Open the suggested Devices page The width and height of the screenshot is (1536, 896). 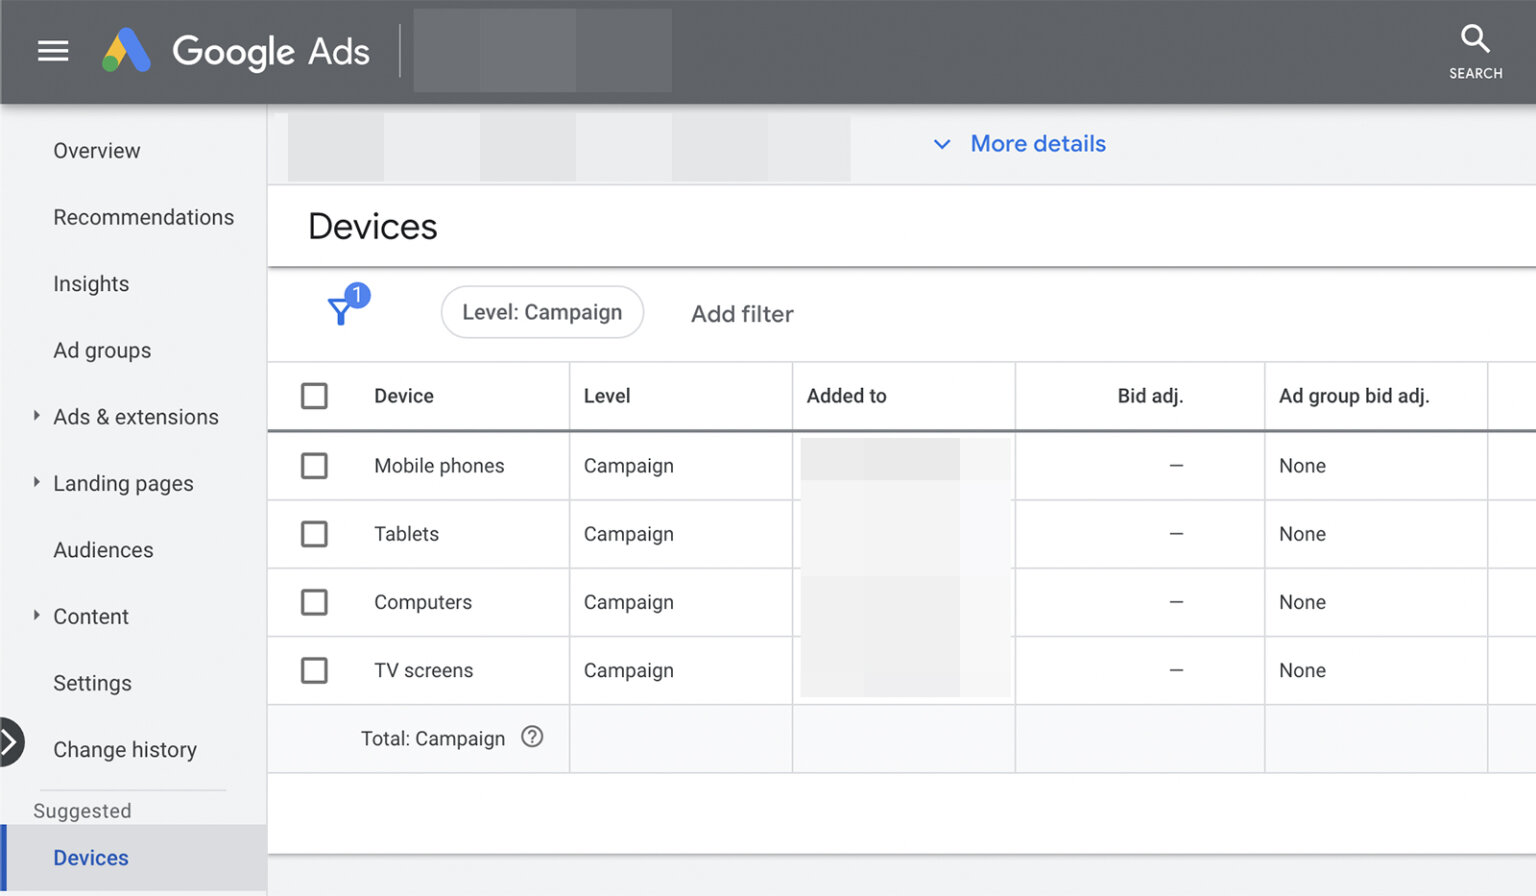[90, 857]
